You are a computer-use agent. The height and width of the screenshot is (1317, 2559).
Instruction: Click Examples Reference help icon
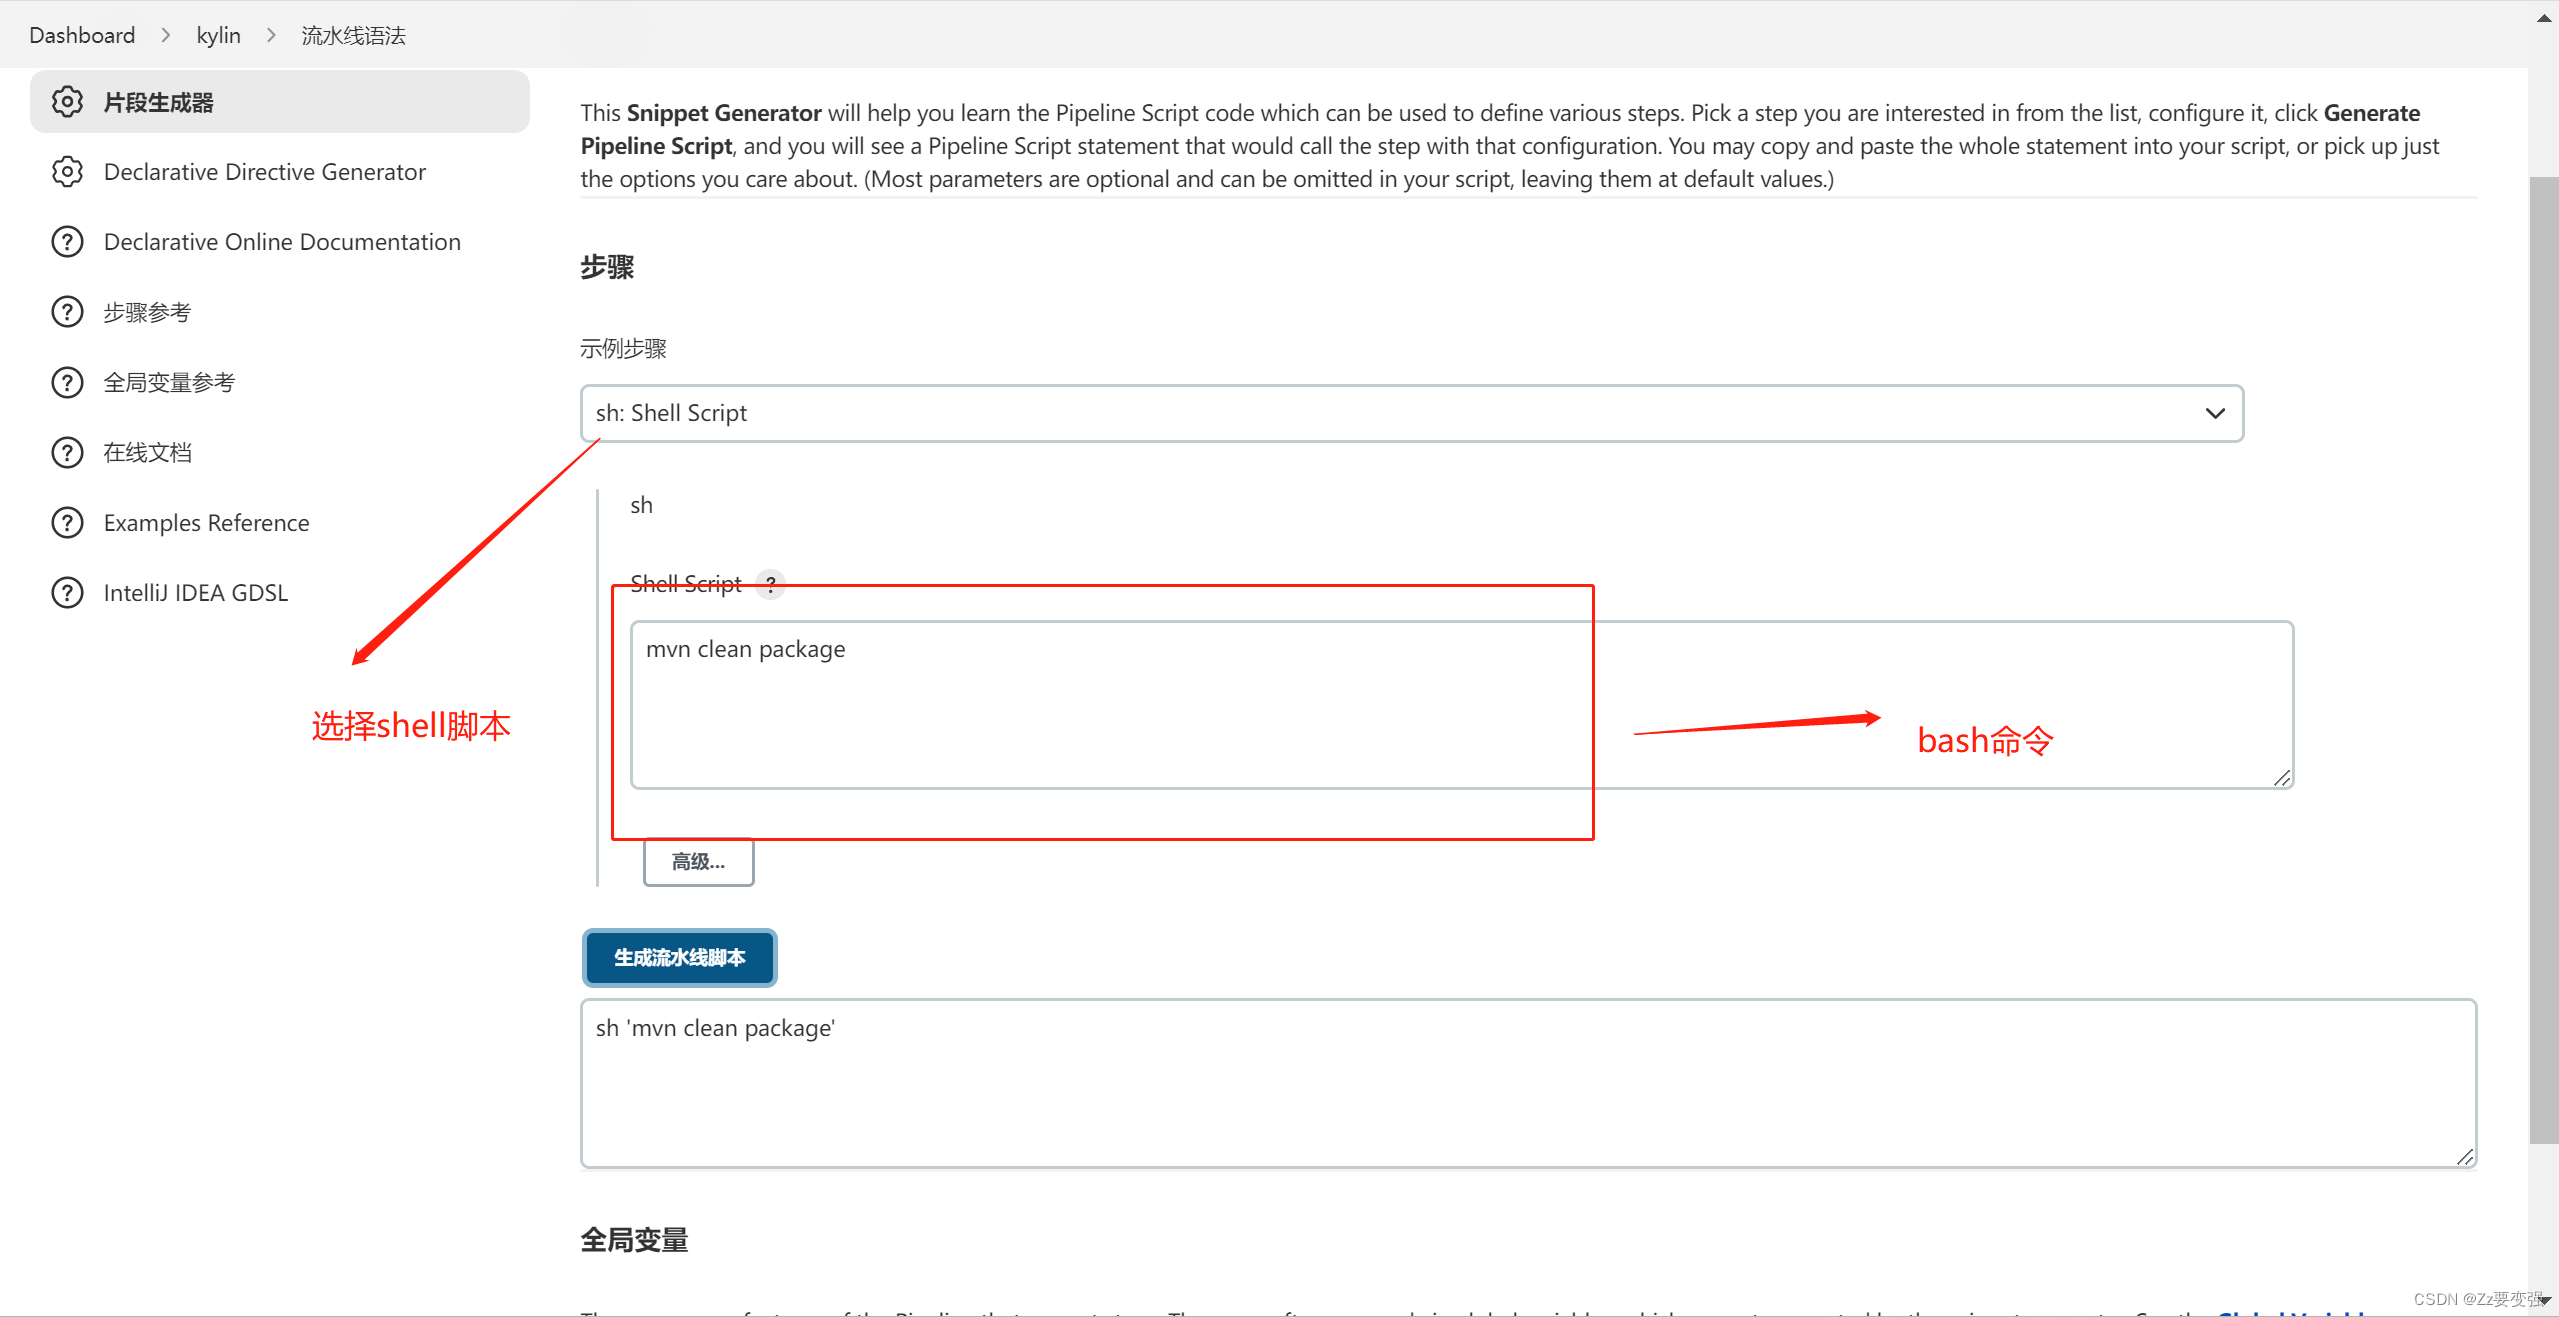pyautogui.click(x=66, y=521)
